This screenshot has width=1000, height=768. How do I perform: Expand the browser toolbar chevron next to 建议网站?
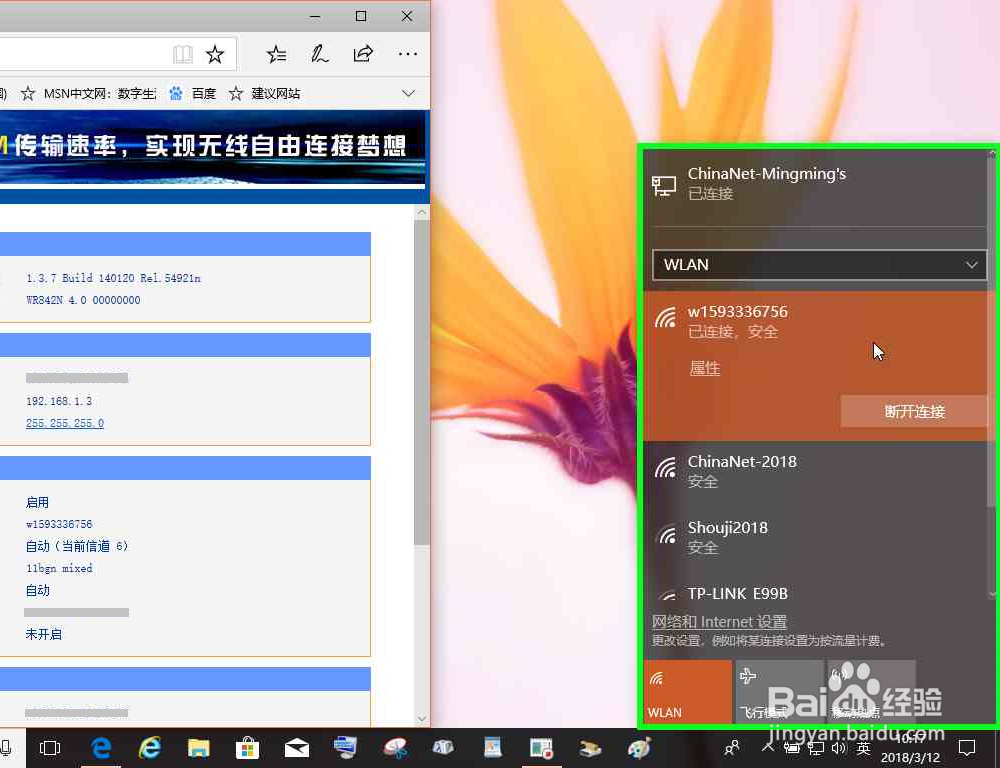click(408, 93)
